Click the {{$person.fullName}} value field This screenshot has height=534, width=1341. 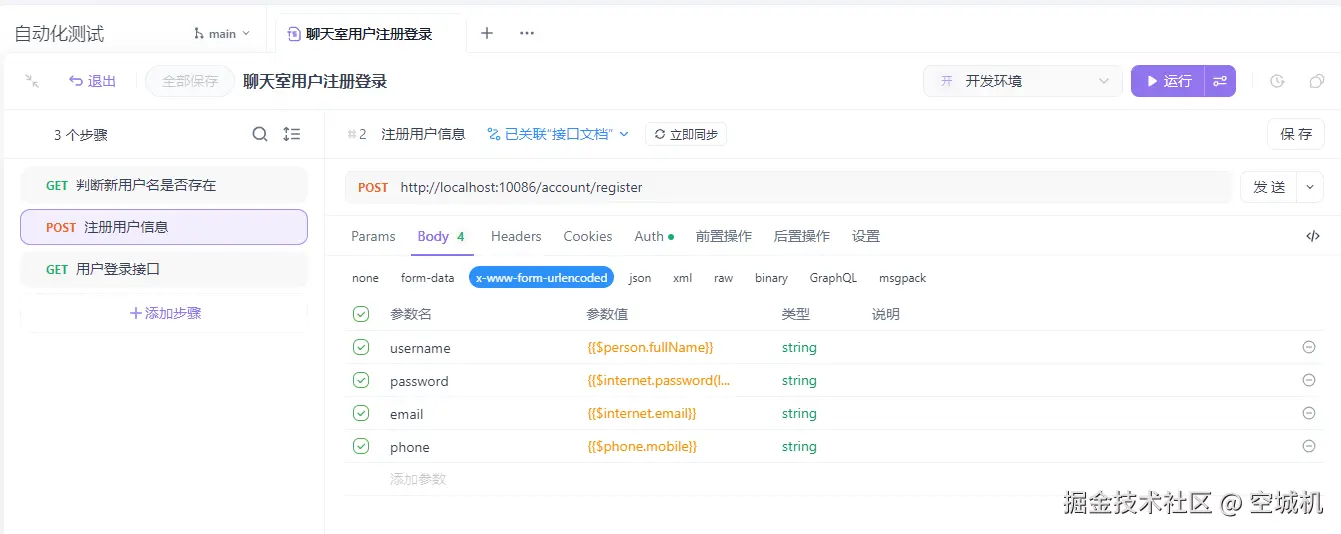click(x=650, y=347)
